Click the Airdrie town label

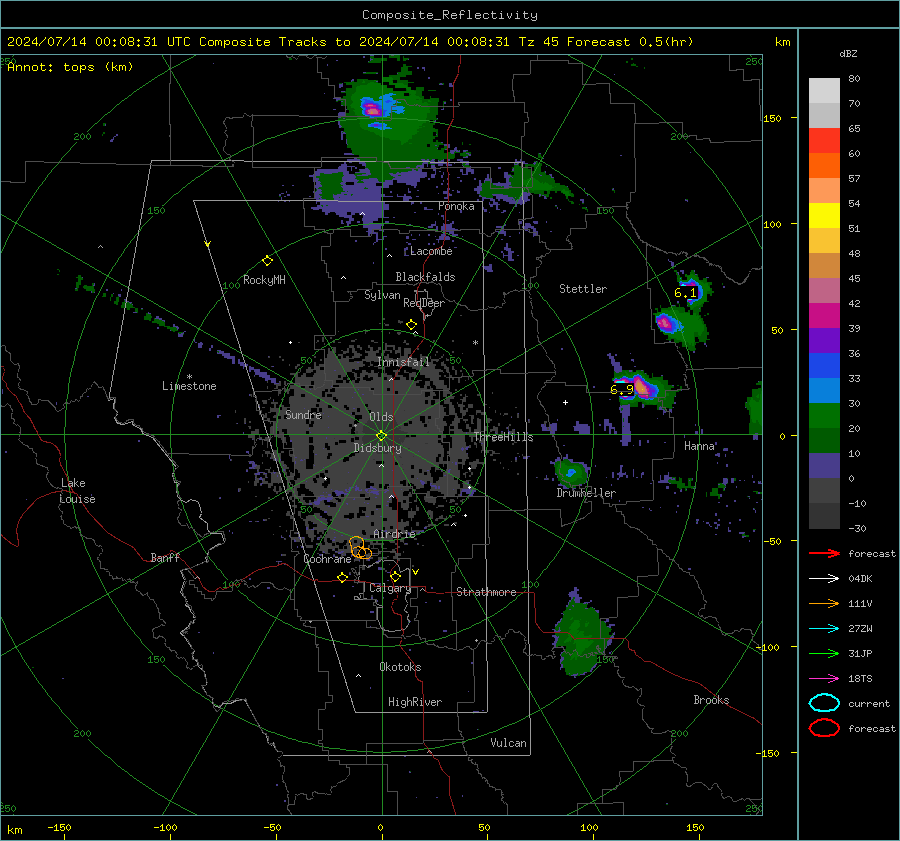[x=394, y=534]
